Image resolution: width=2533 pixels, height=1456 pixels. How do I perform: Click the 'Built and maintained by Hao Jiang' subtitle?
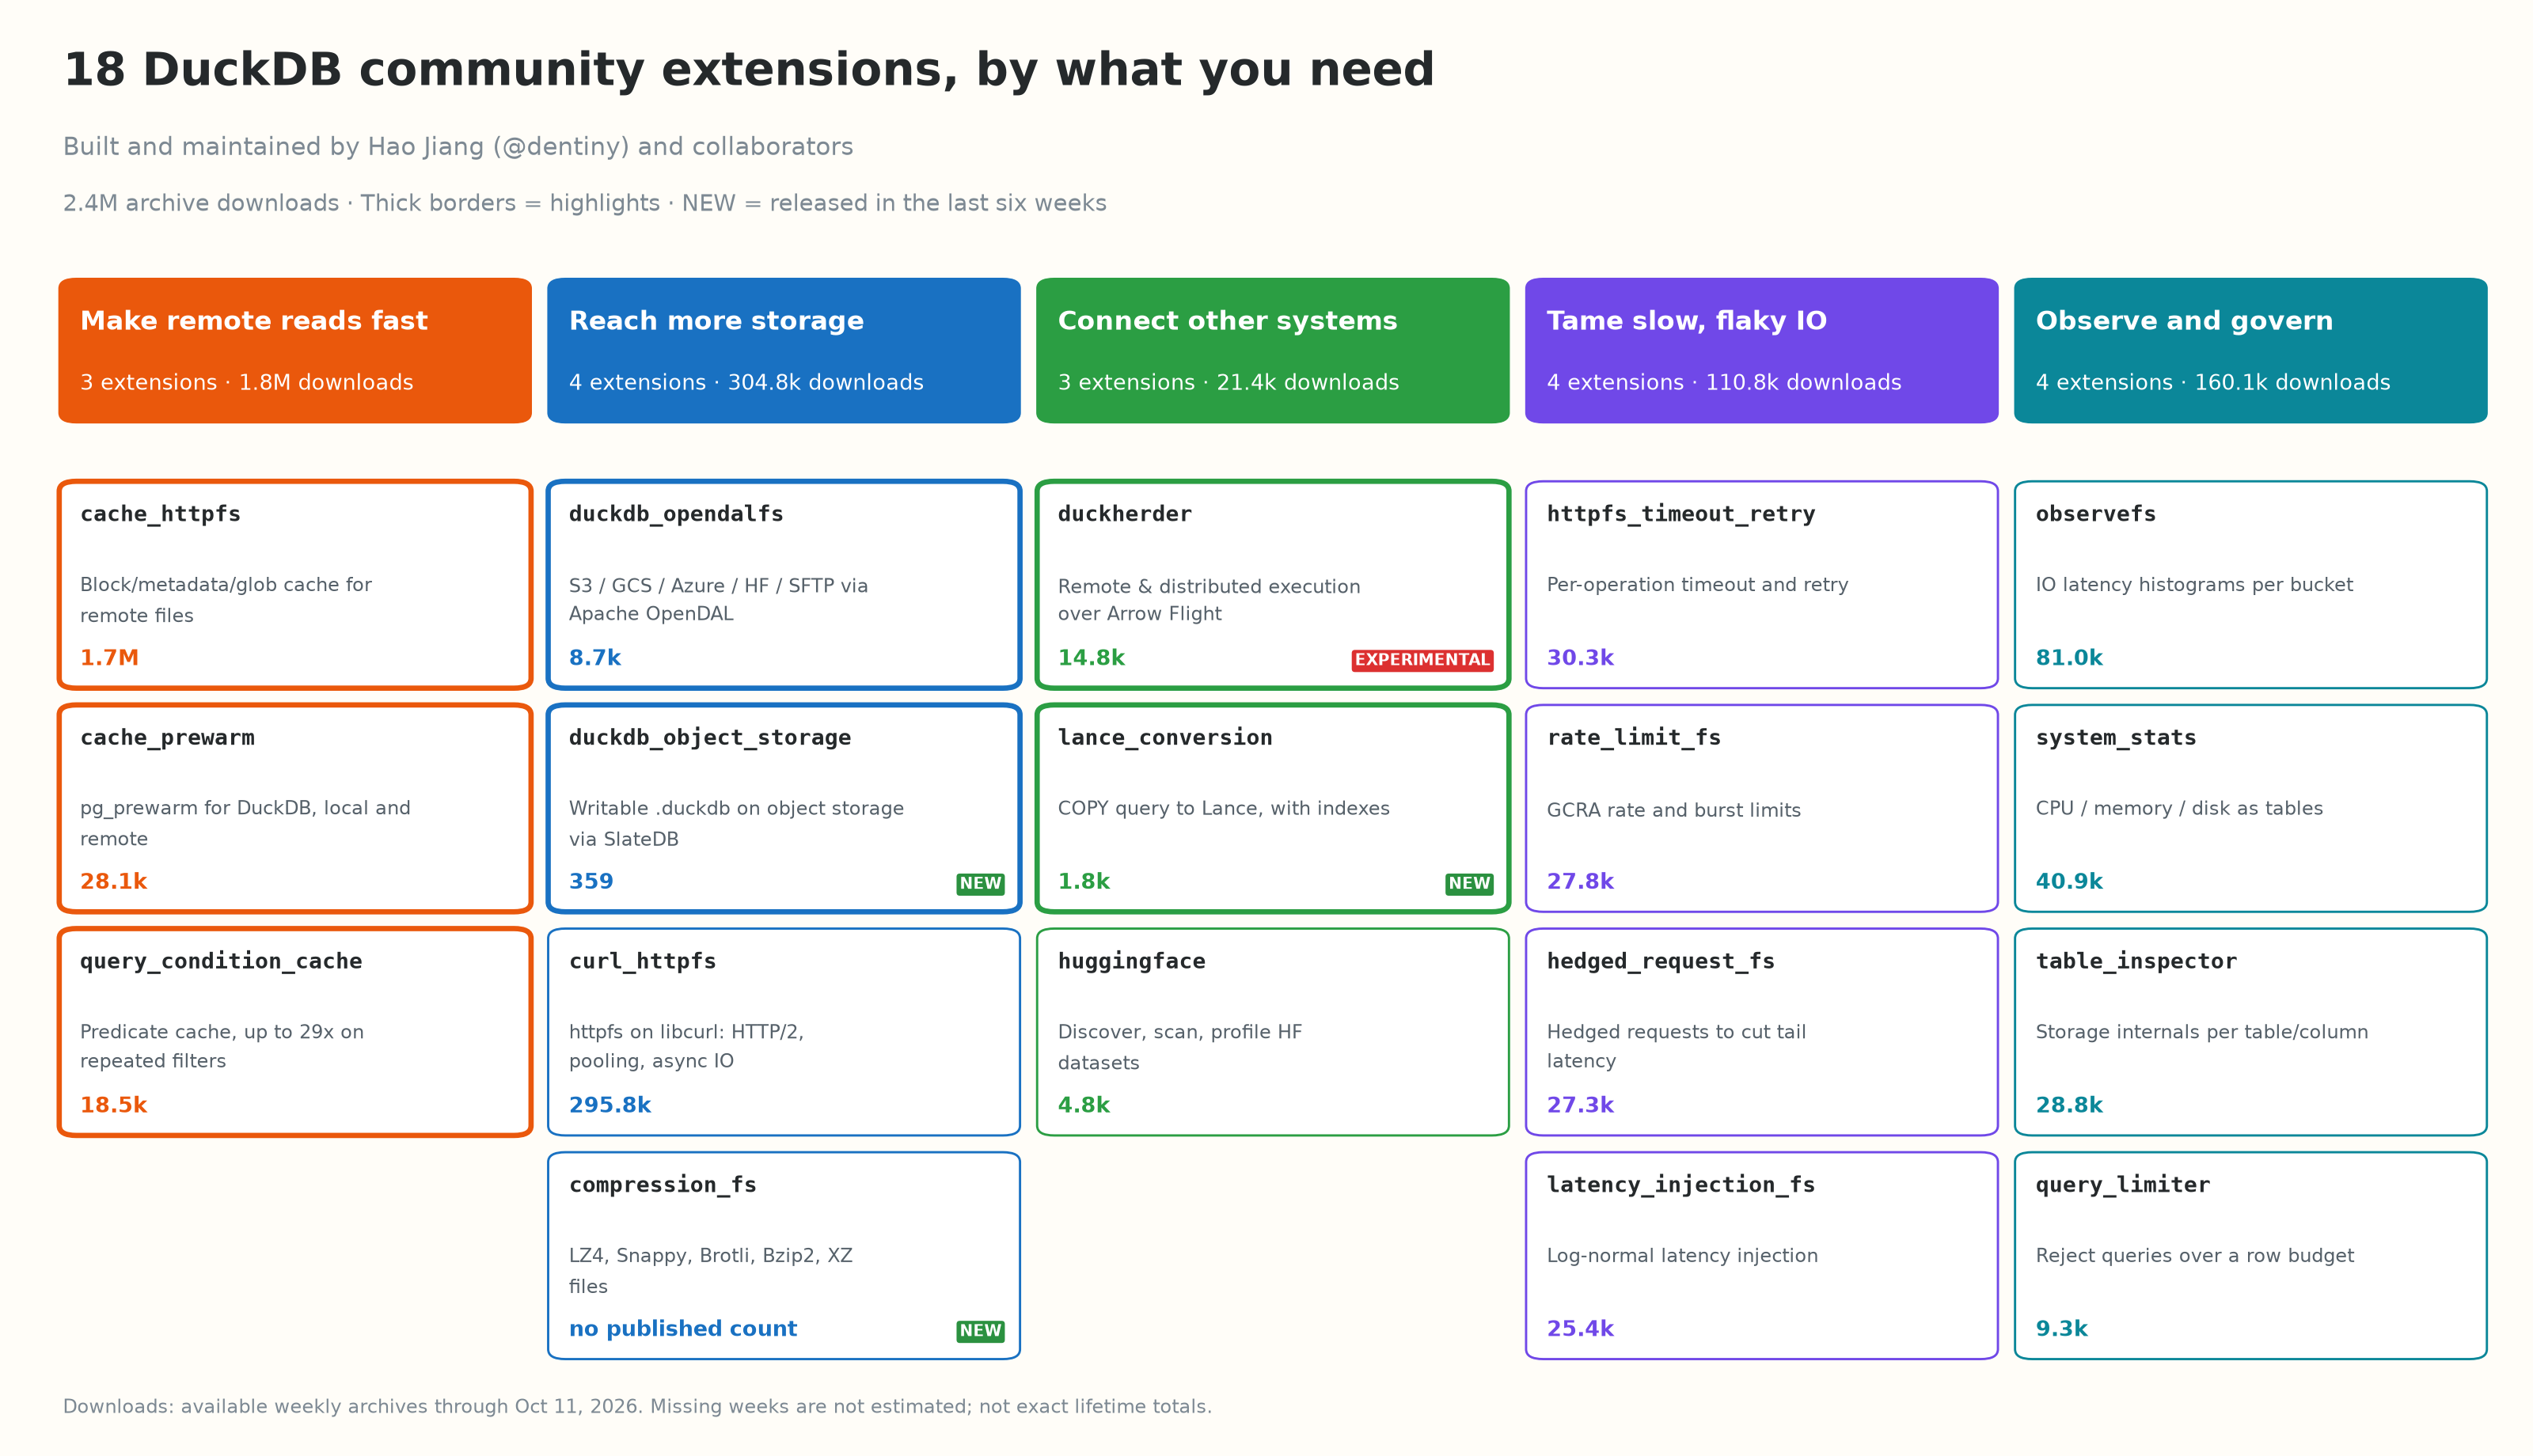pos(458,148)
